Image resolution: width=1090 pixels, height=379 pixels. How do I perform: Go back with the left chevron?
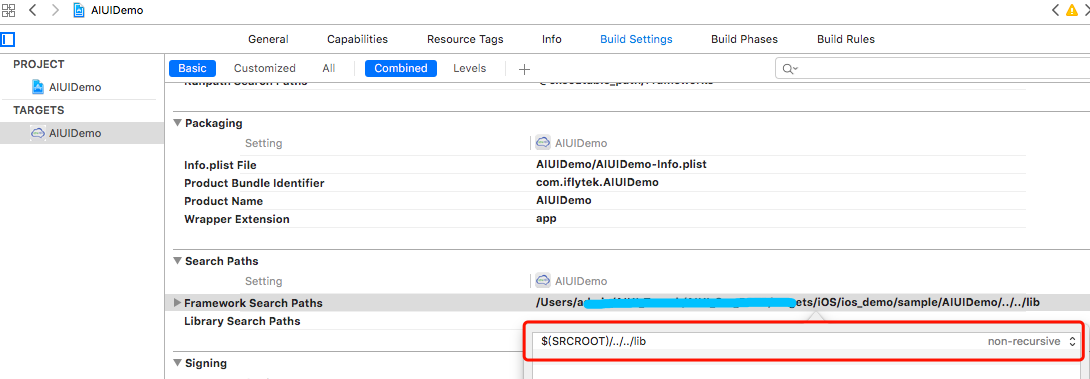point(32,10)
